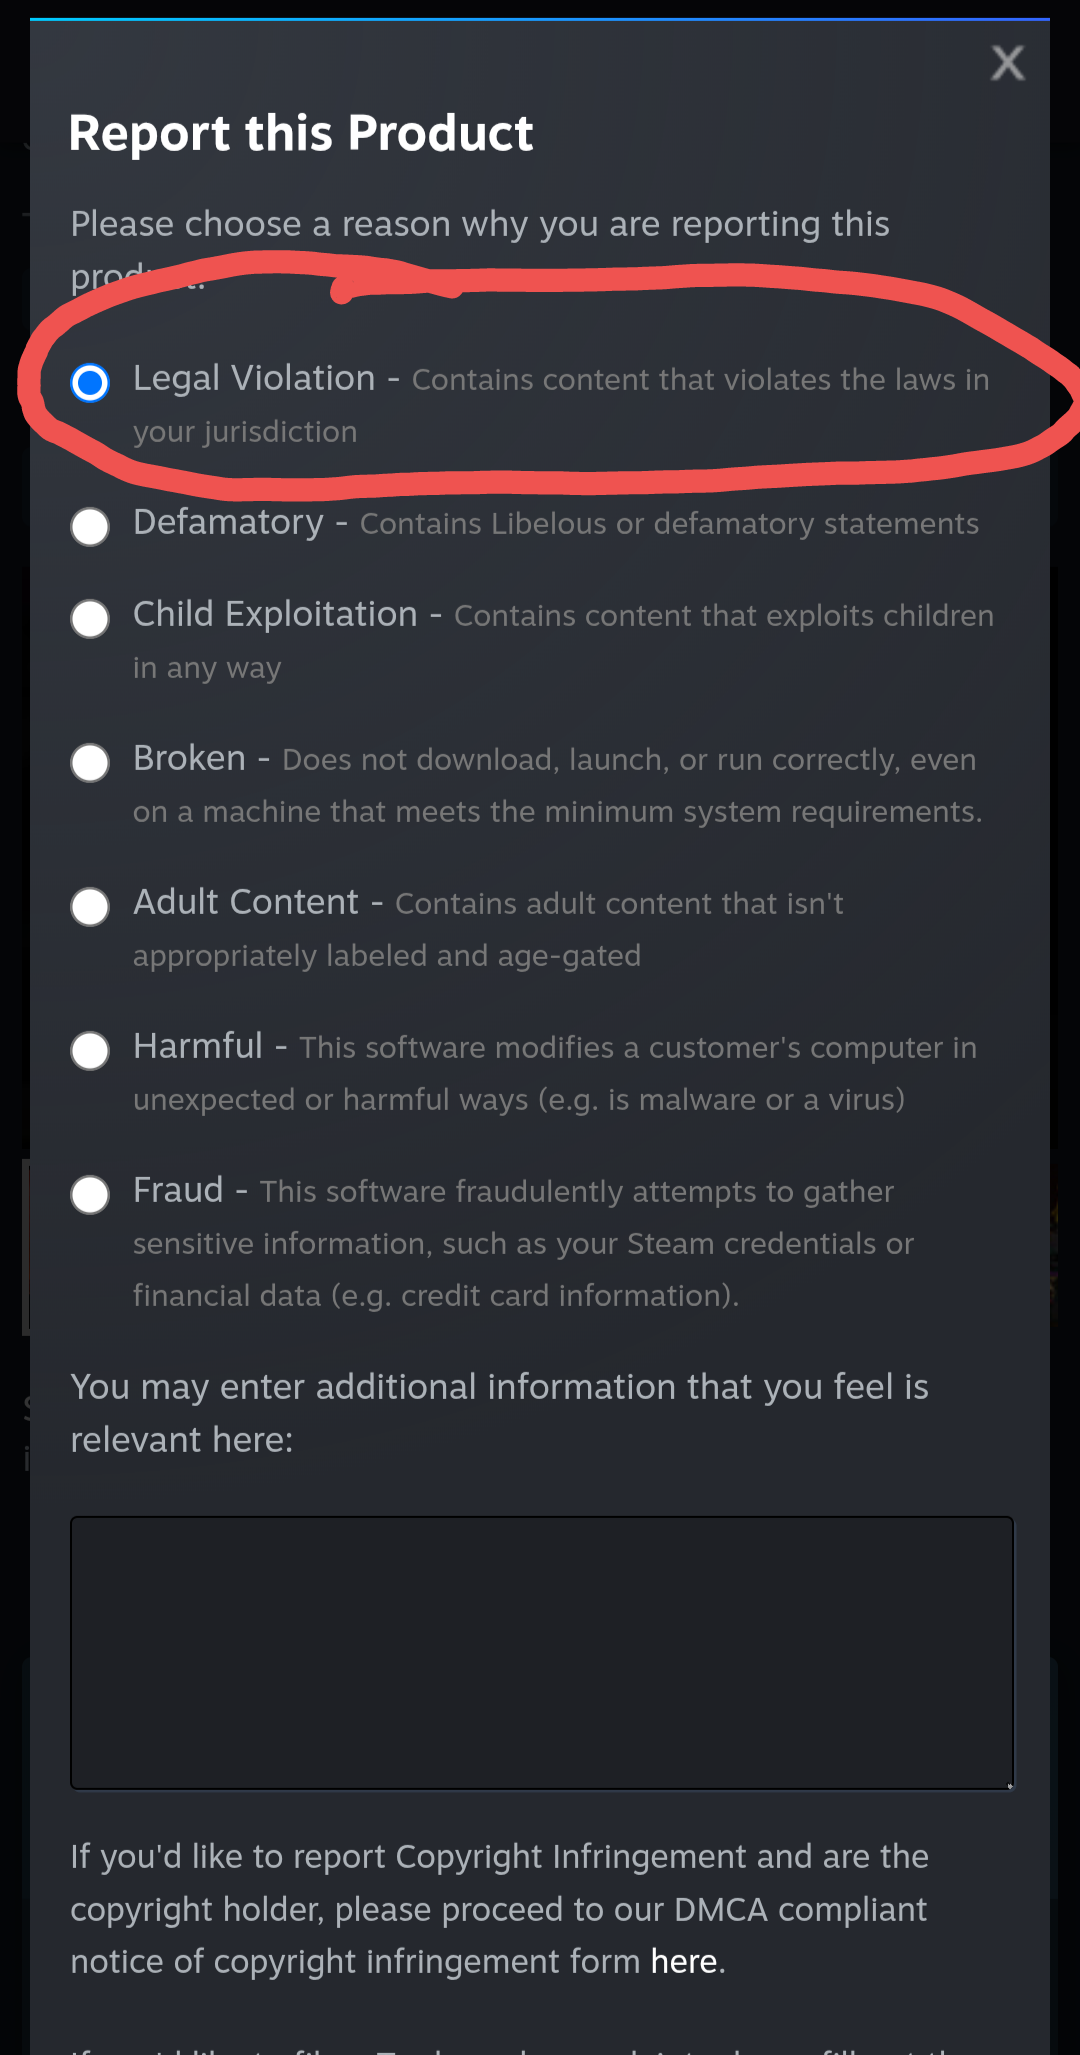
Task: Select the Legal Violation radio button
Action: click(90, 382)
